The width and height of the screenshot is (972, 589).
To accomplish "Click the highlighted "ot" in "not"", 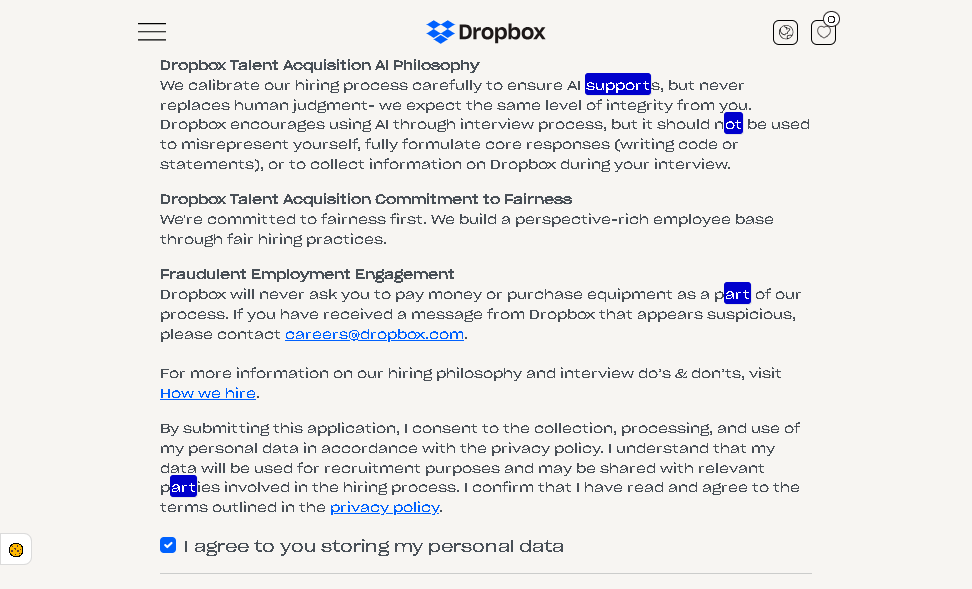I will tap(733, 125).
